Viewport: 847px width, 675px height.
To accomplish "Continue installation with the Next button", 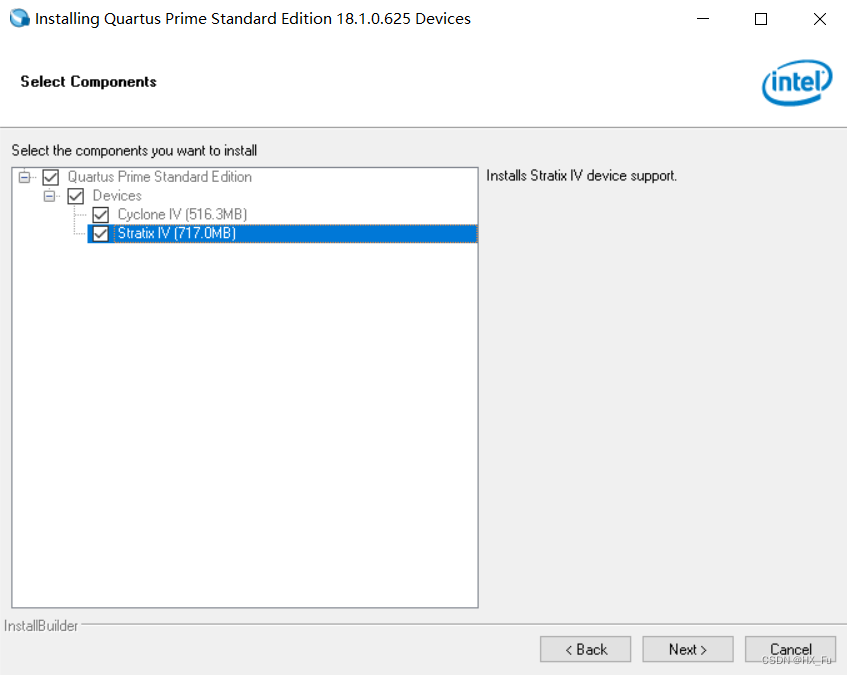I will point(688,649).
